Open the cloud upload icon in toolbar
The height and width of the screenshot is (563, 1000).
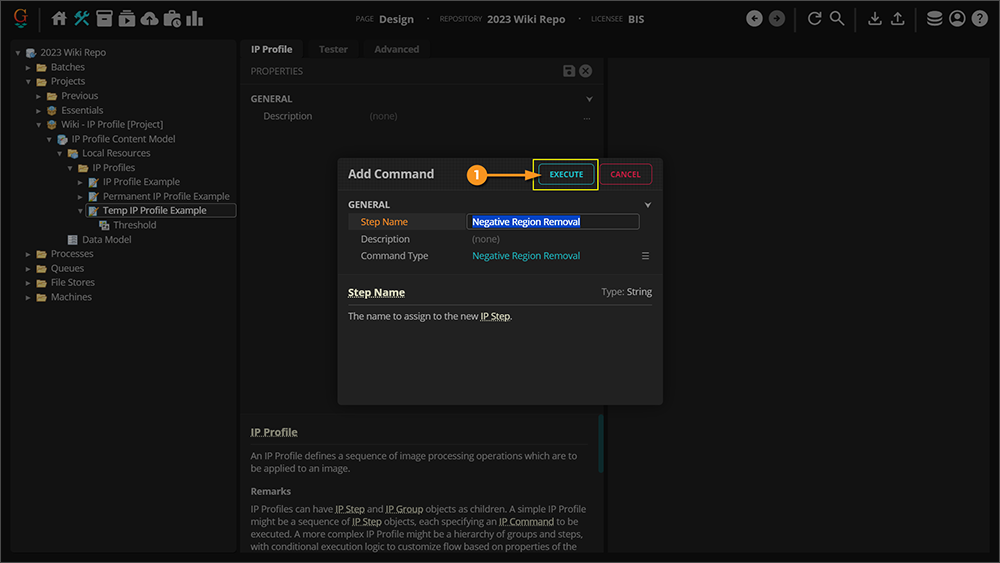point(149,18)
